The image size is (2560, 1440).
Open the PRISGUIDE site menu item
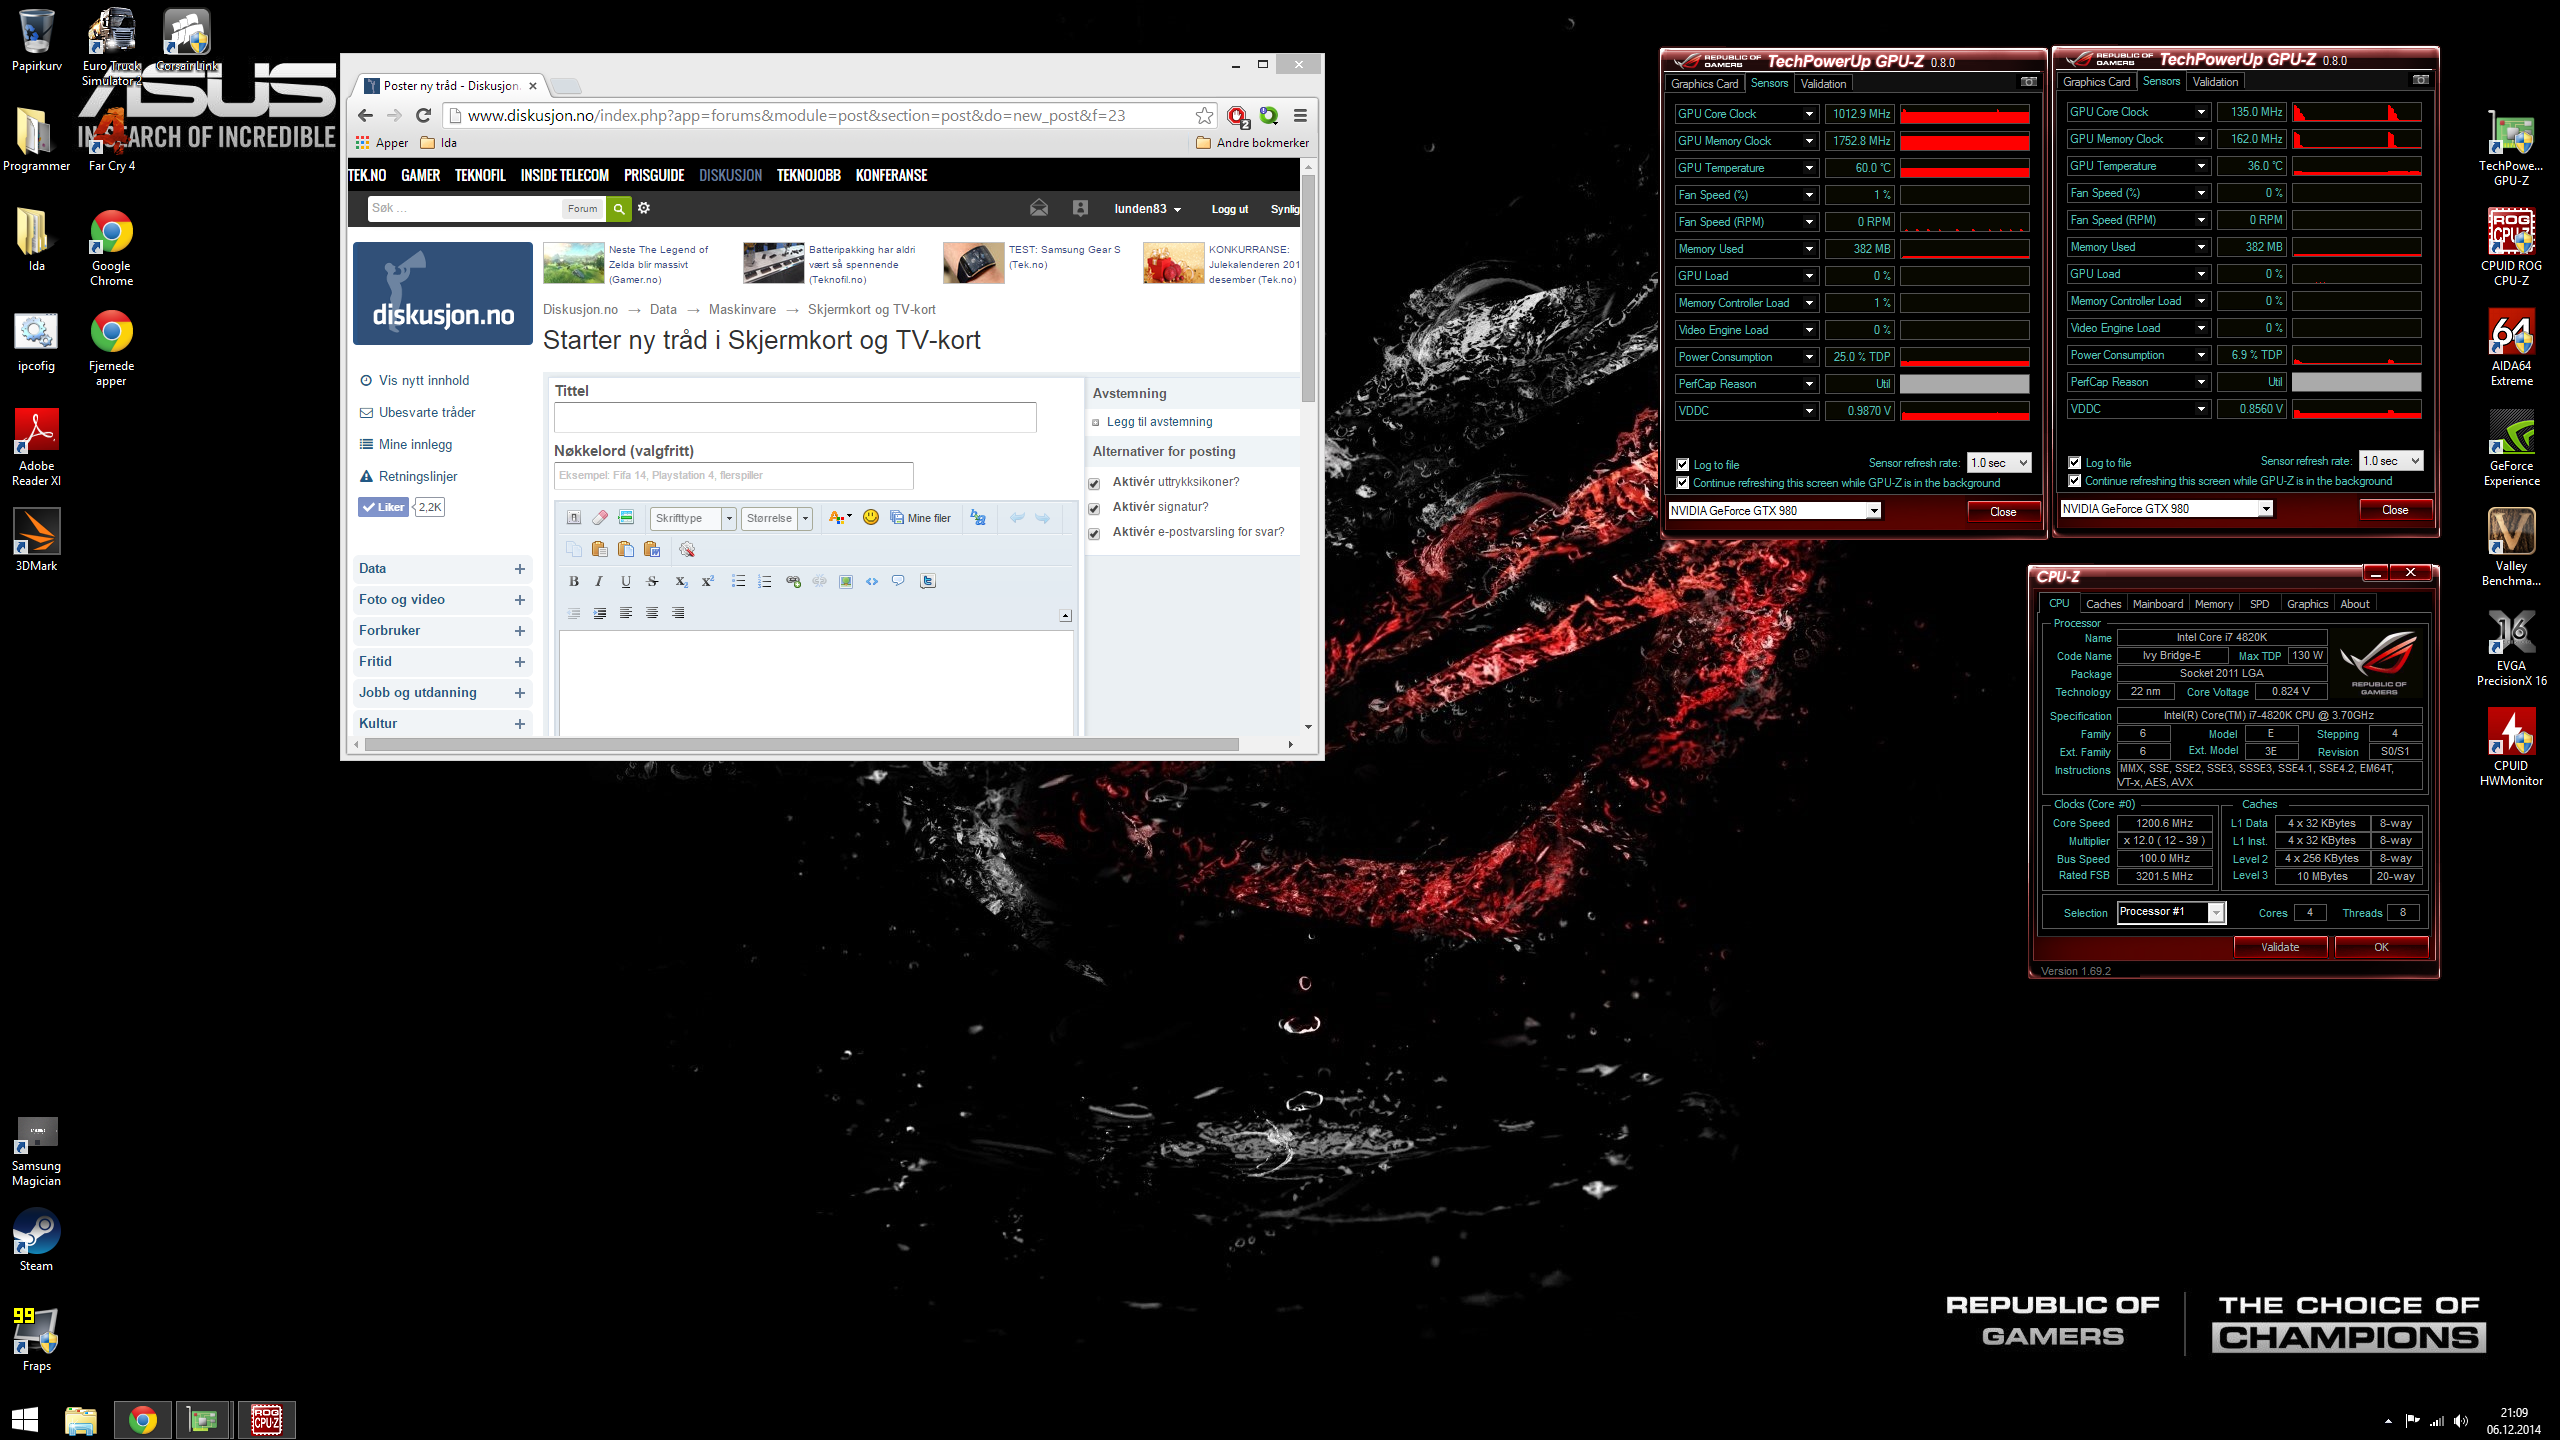pos(654,175)
